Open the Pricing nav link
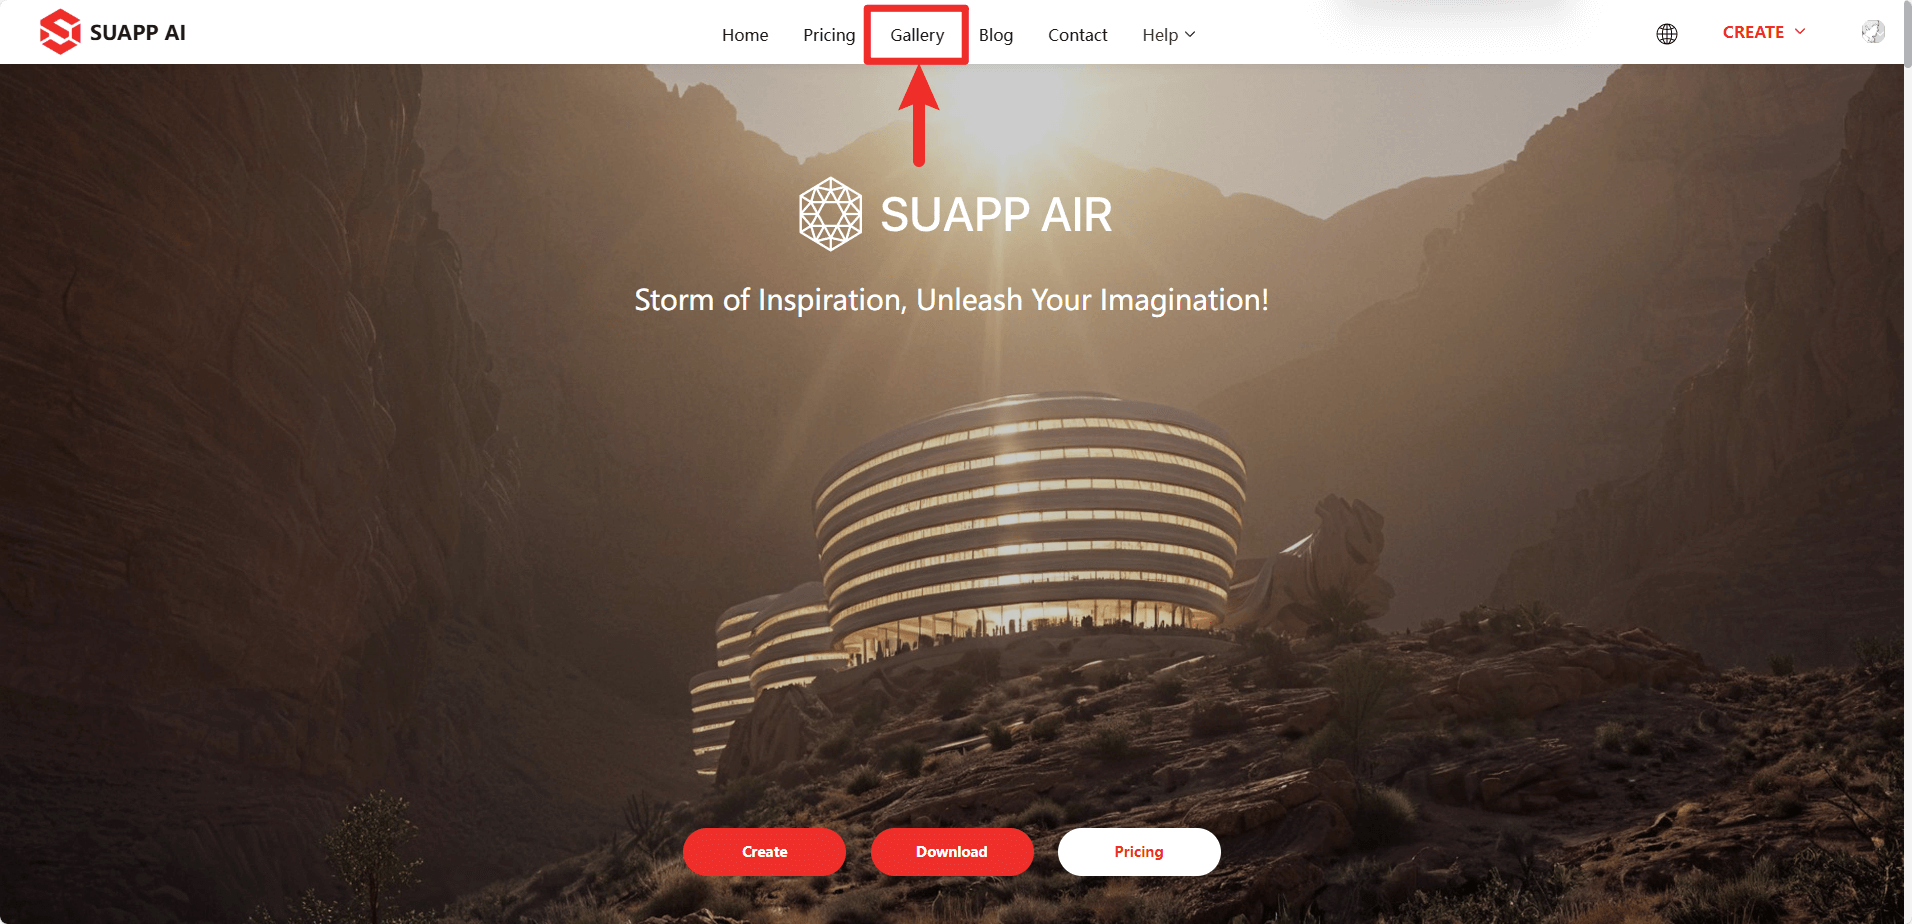This screenshot has width=1912, height=924. click(829, 35)
